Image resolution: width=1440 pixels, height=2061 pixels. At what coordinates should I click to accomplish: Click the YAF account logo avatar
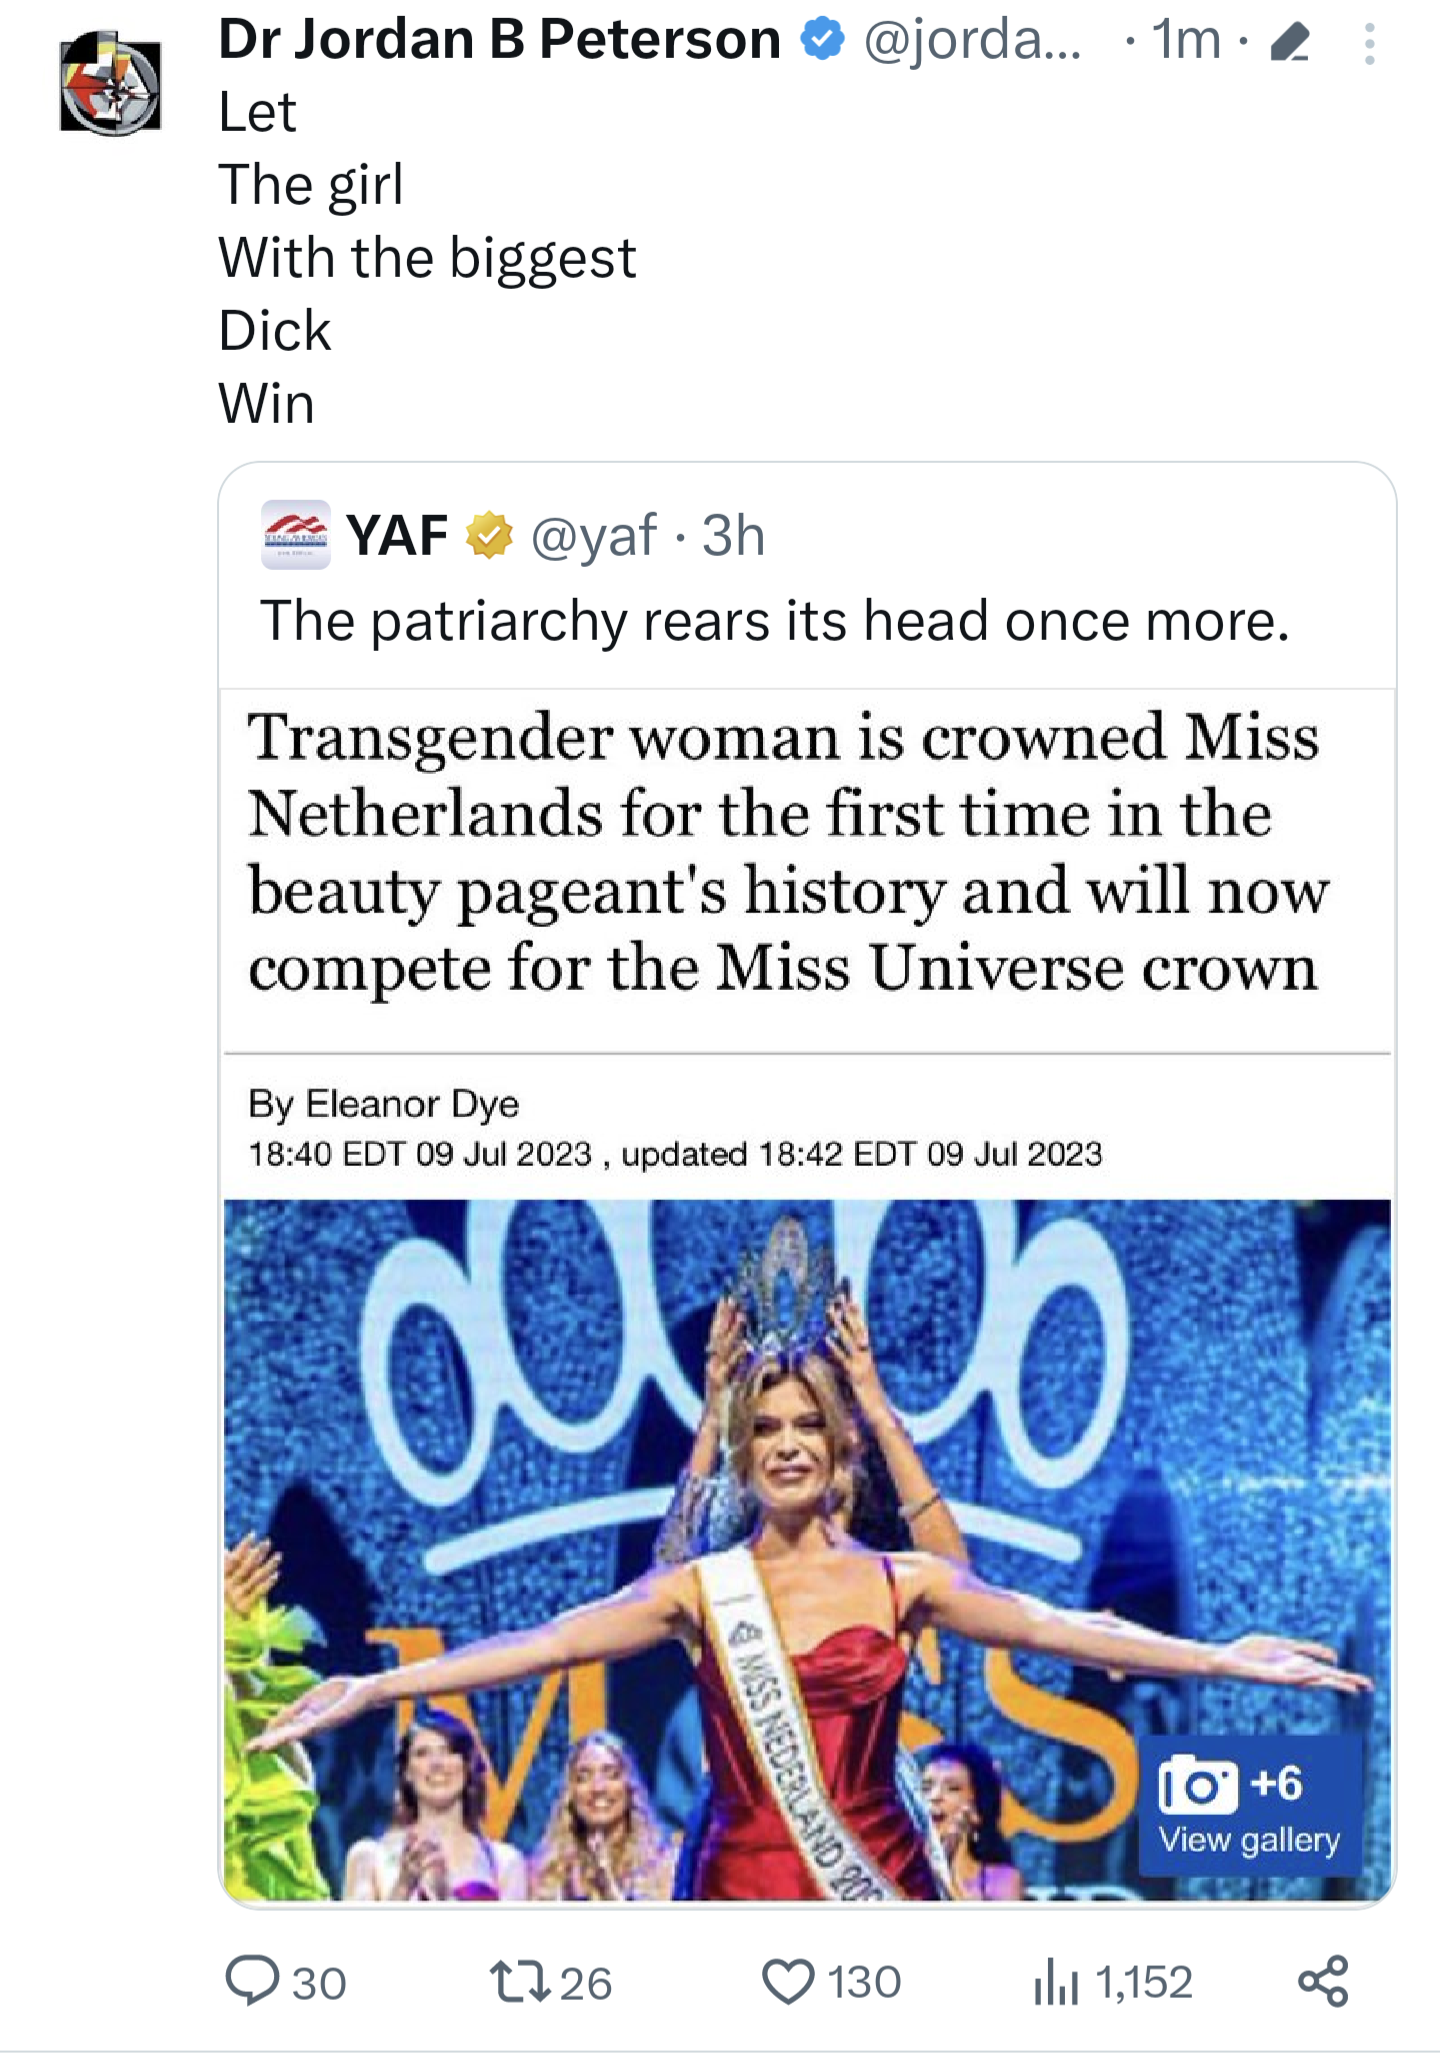(x=295, y=535)
